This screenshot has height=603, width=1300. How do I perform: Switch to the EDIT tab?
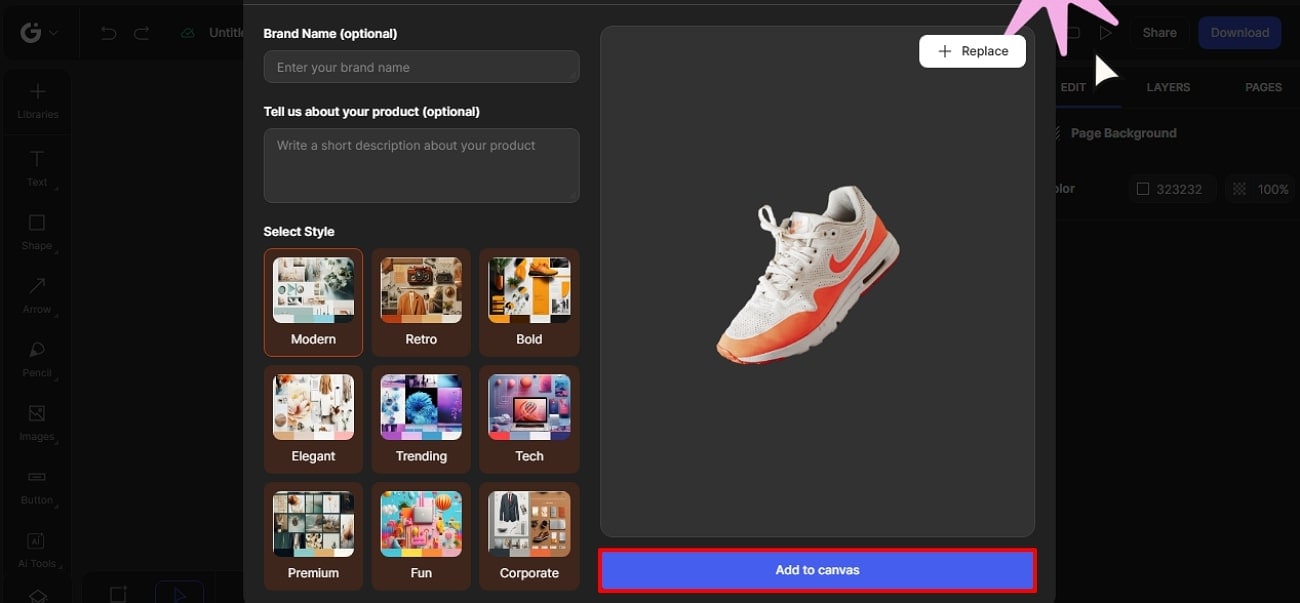point(1073,87)
